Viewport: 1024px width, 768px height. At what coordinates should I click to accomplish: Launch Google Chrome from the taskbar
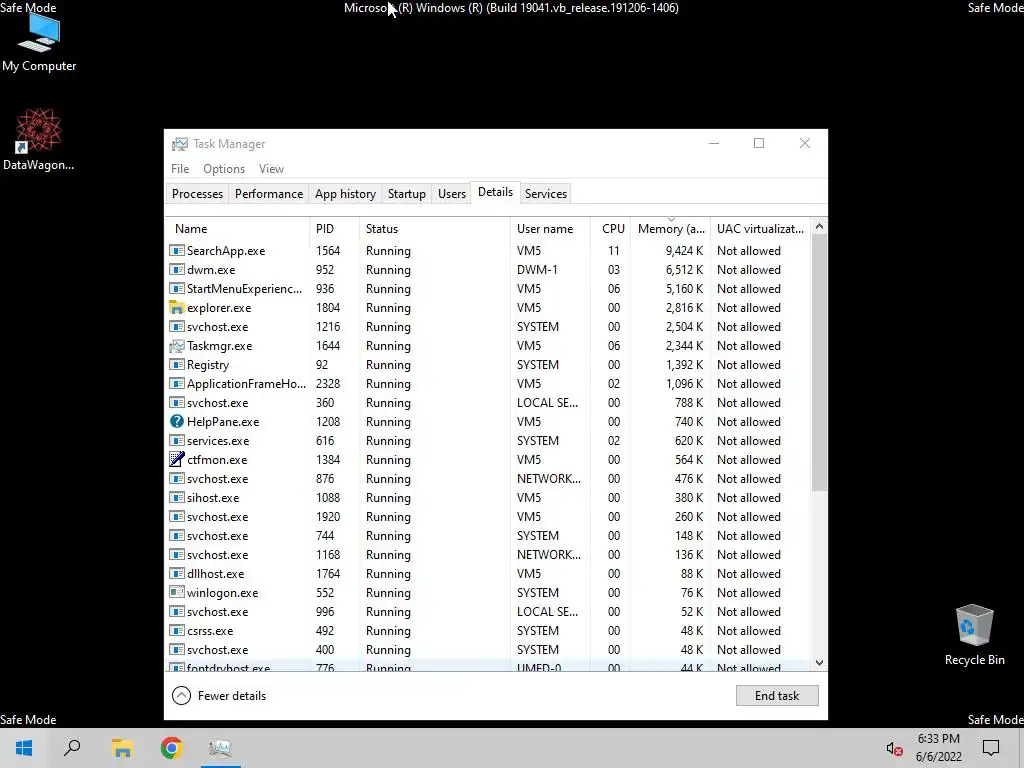click(171, 748)
